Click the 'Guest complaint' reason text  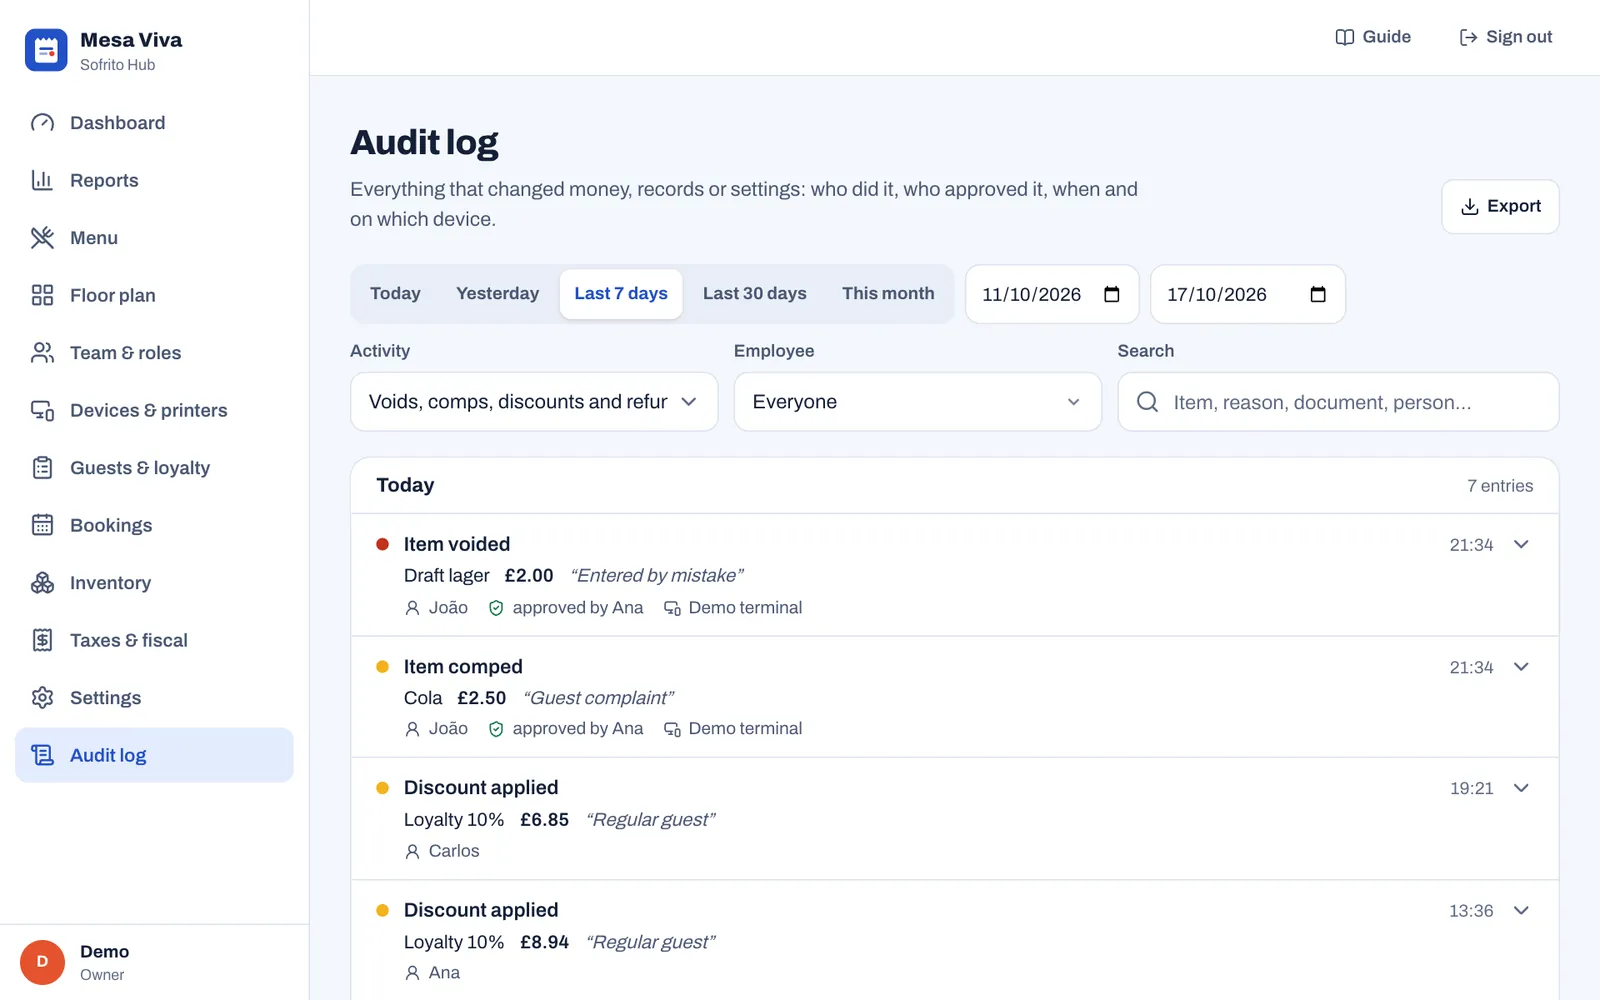click(599, 698)
